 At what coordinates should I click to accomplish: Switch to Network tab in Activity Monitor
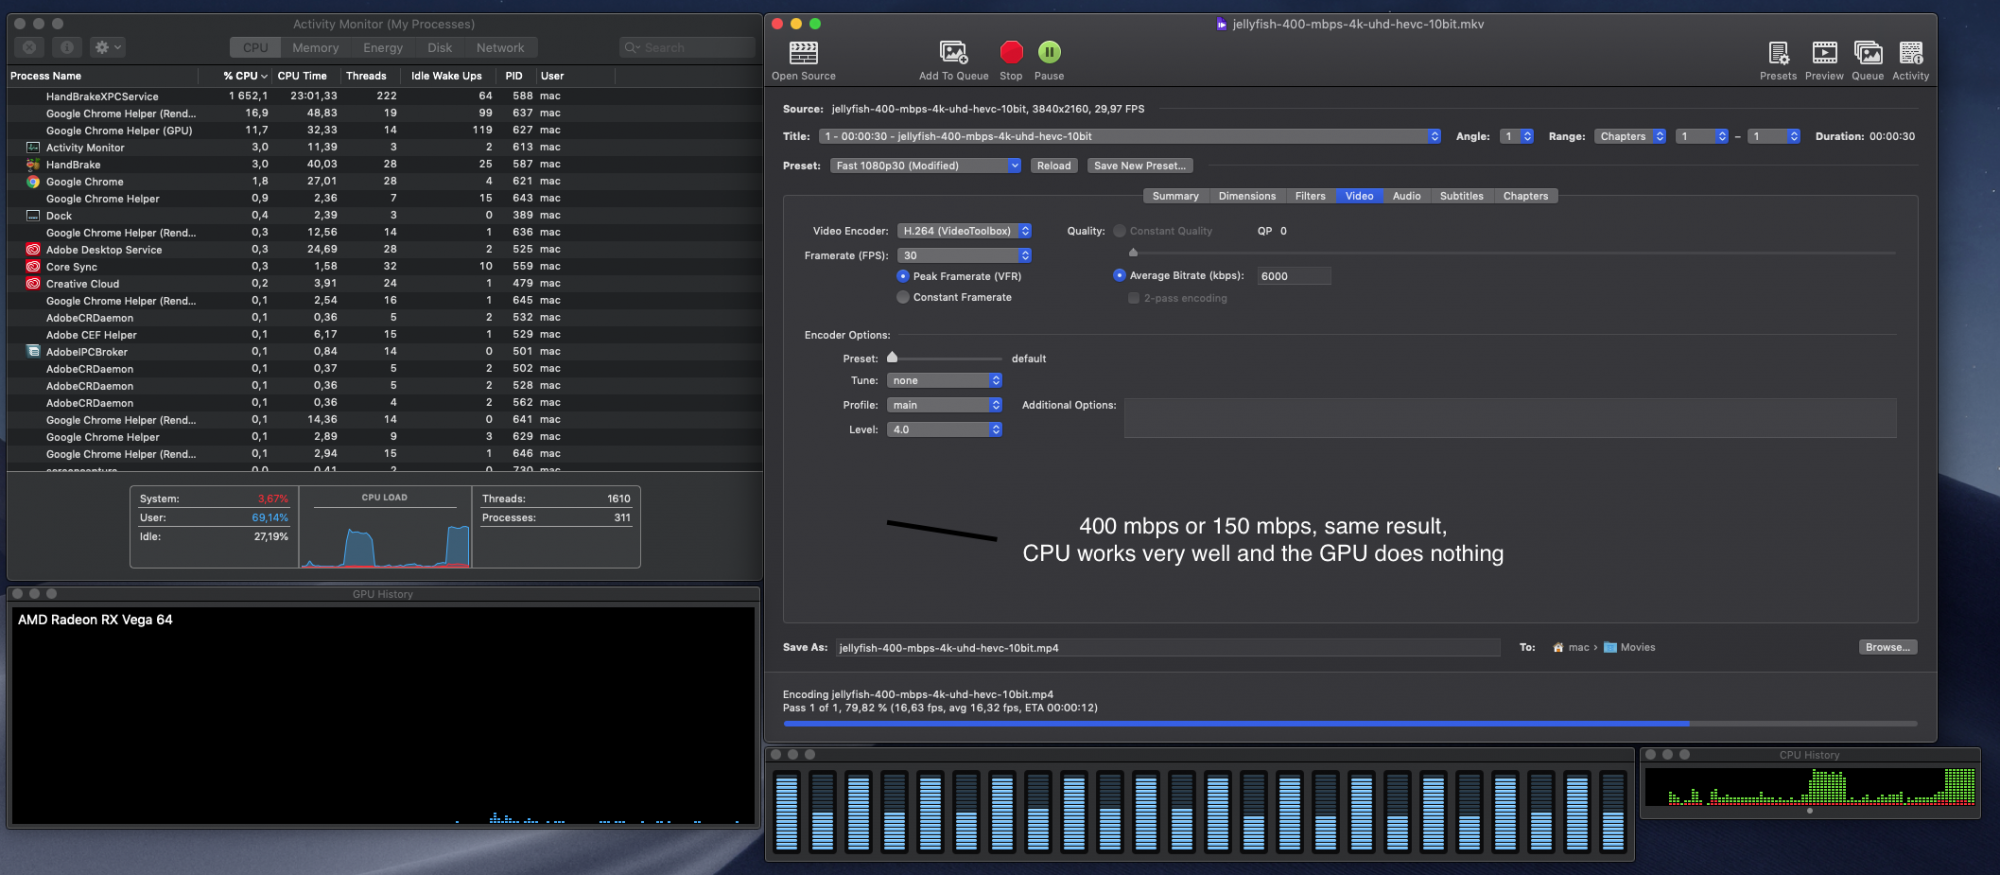coord(500,48)
